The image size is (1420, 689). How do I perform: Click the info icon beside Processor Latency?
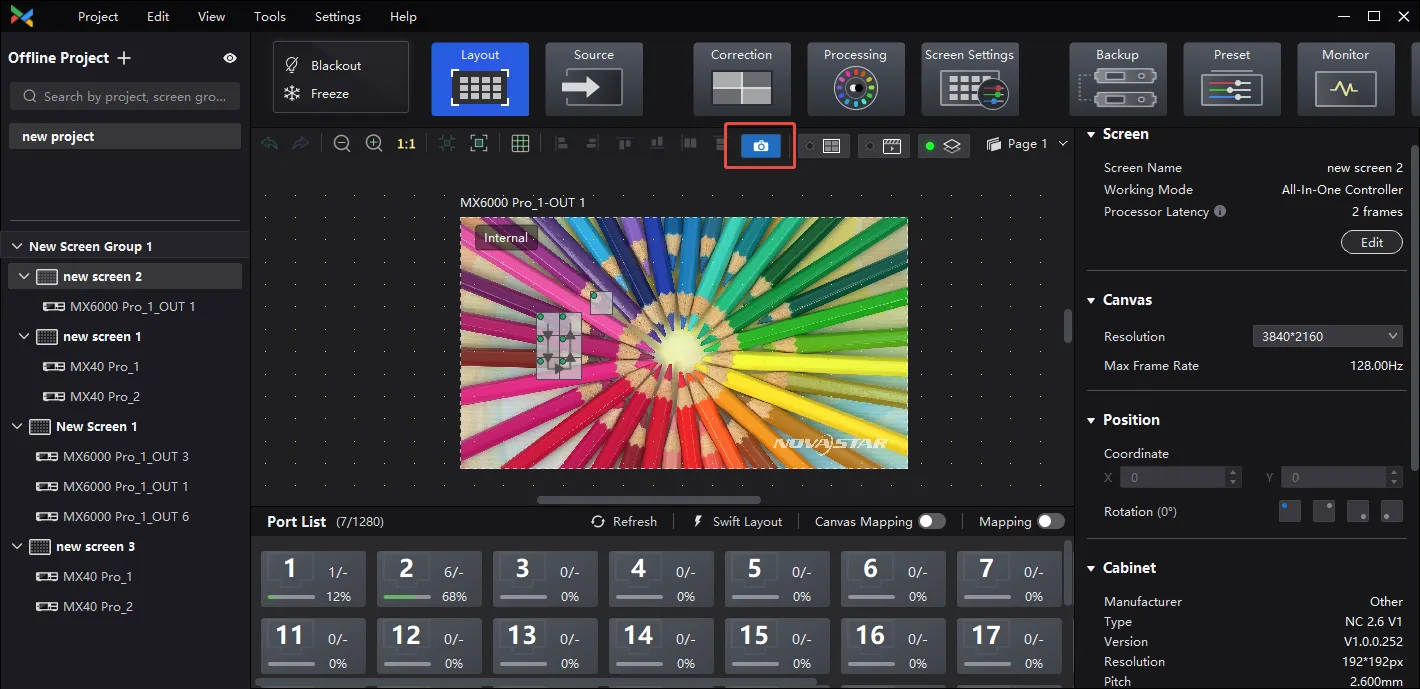(1220, 212)
